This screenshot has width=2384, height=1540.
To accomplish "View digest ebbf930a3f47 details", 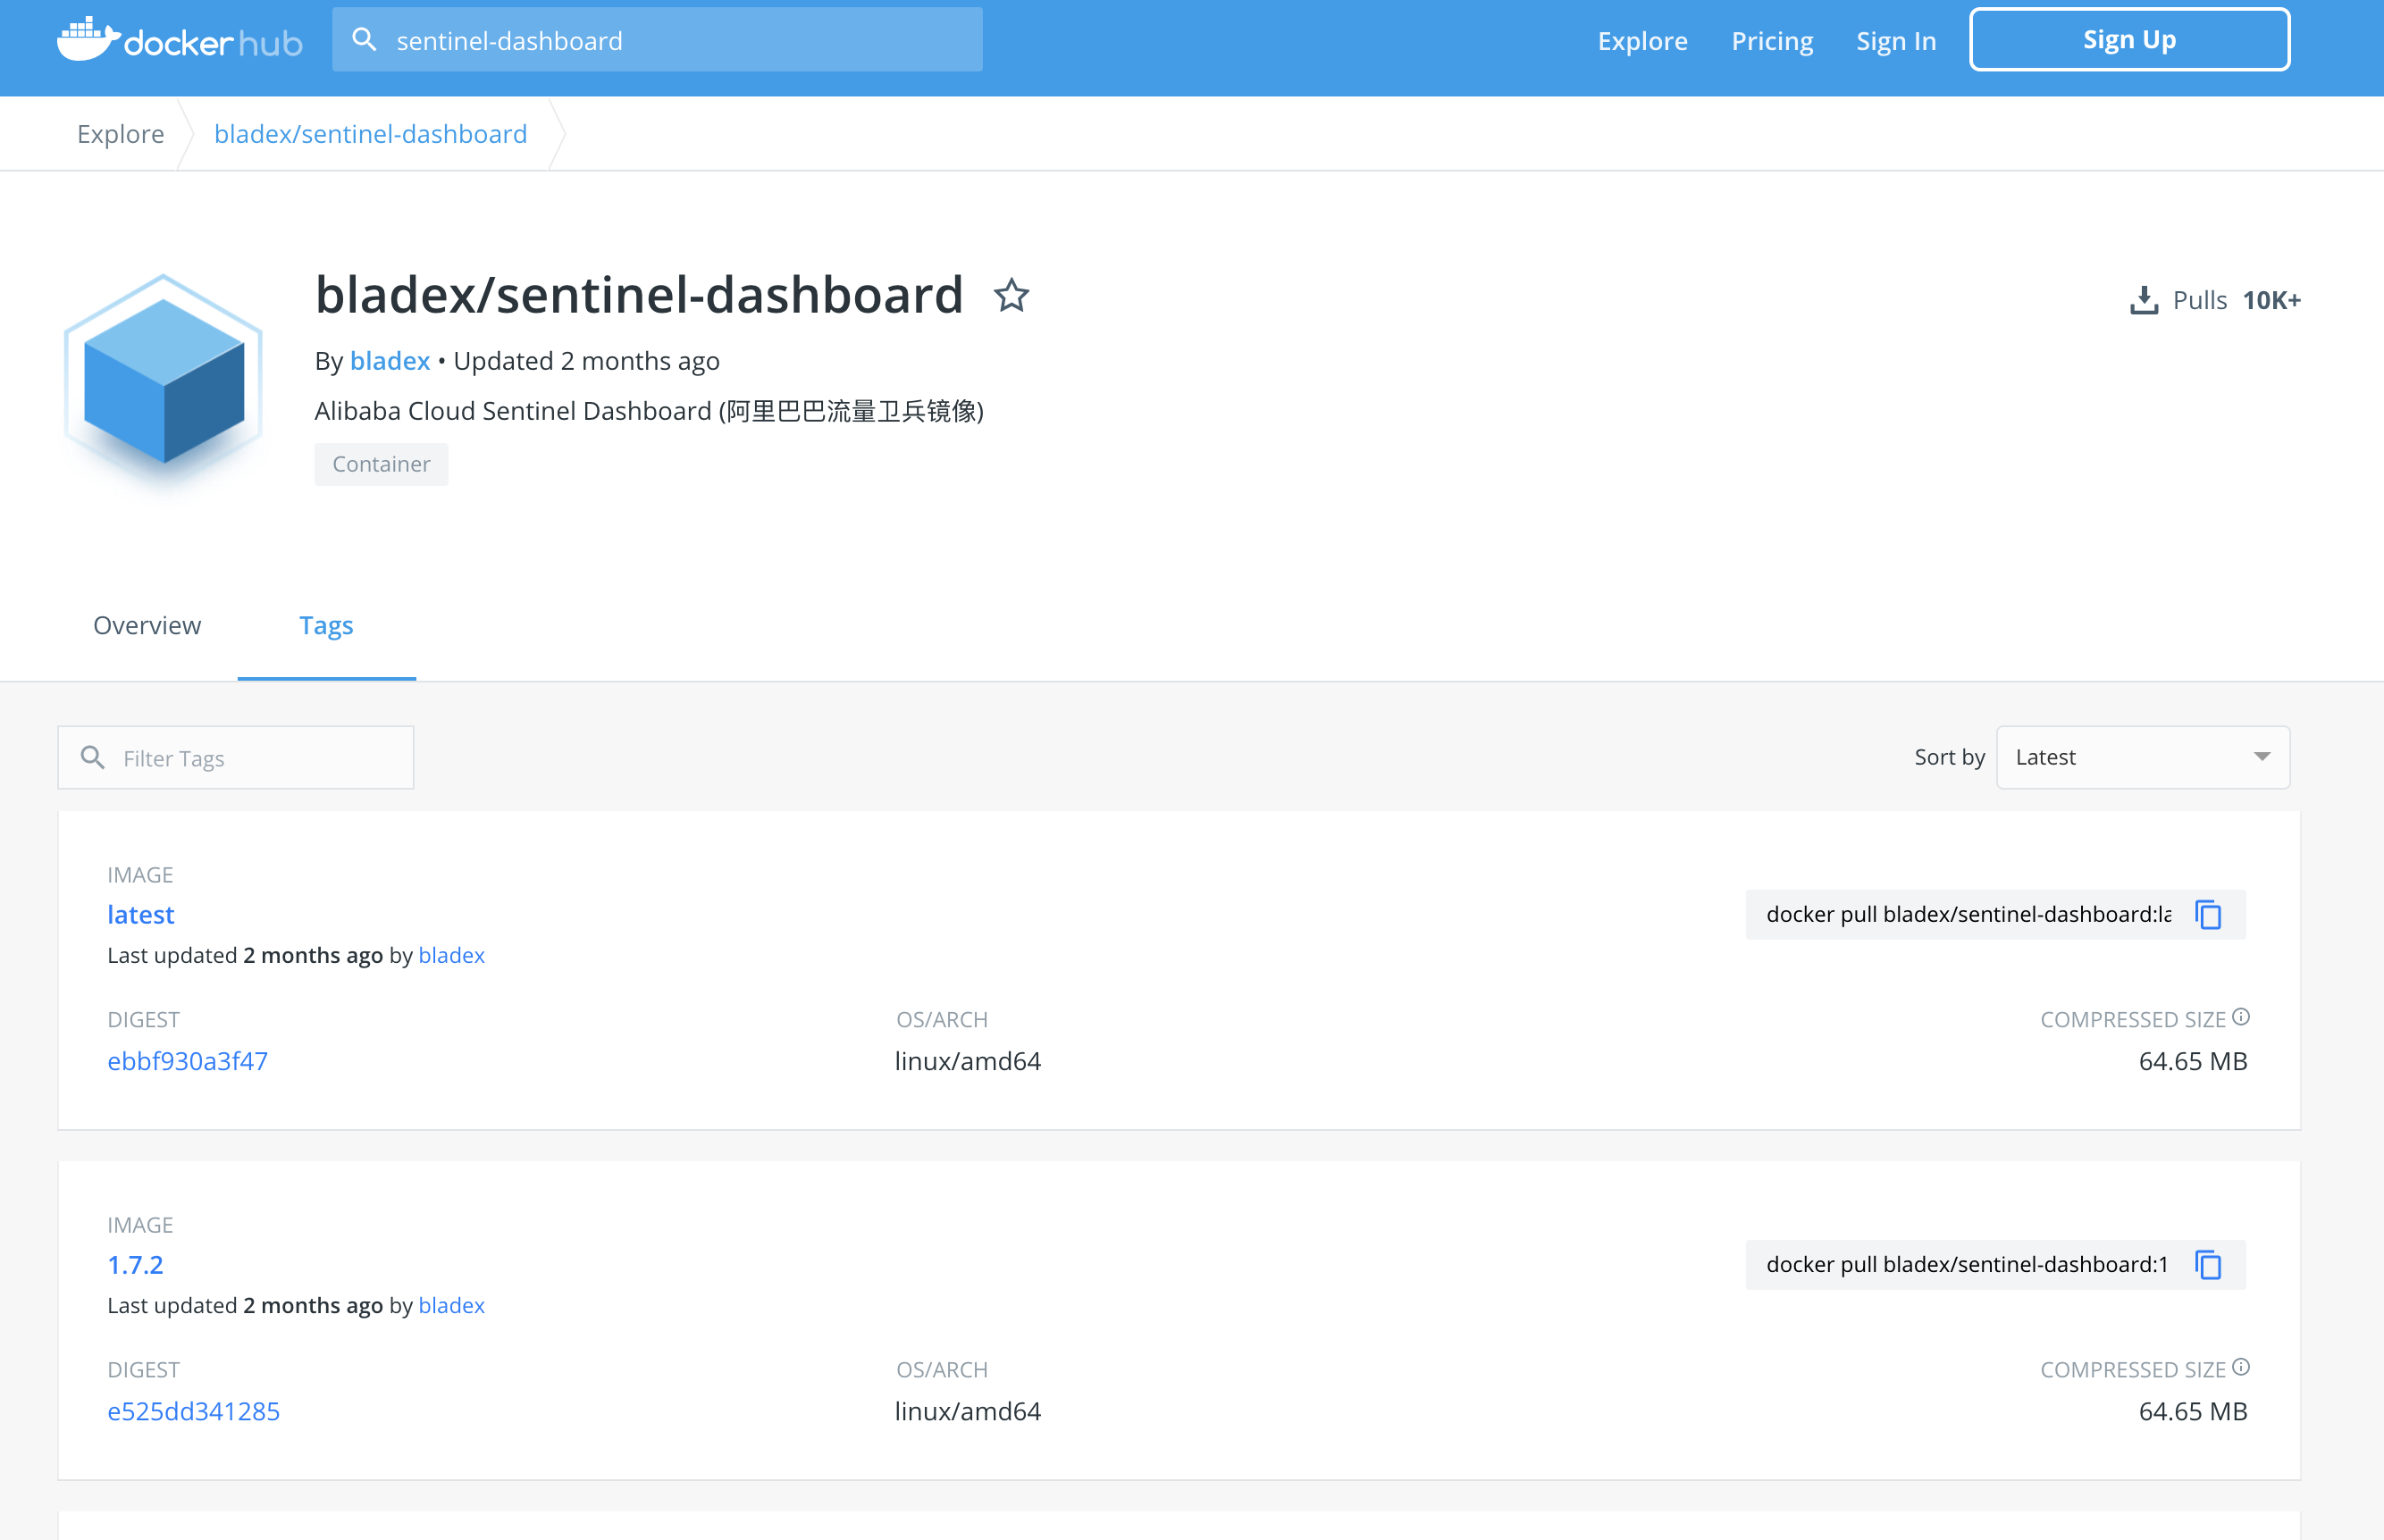I will [x=187, y=1060].
